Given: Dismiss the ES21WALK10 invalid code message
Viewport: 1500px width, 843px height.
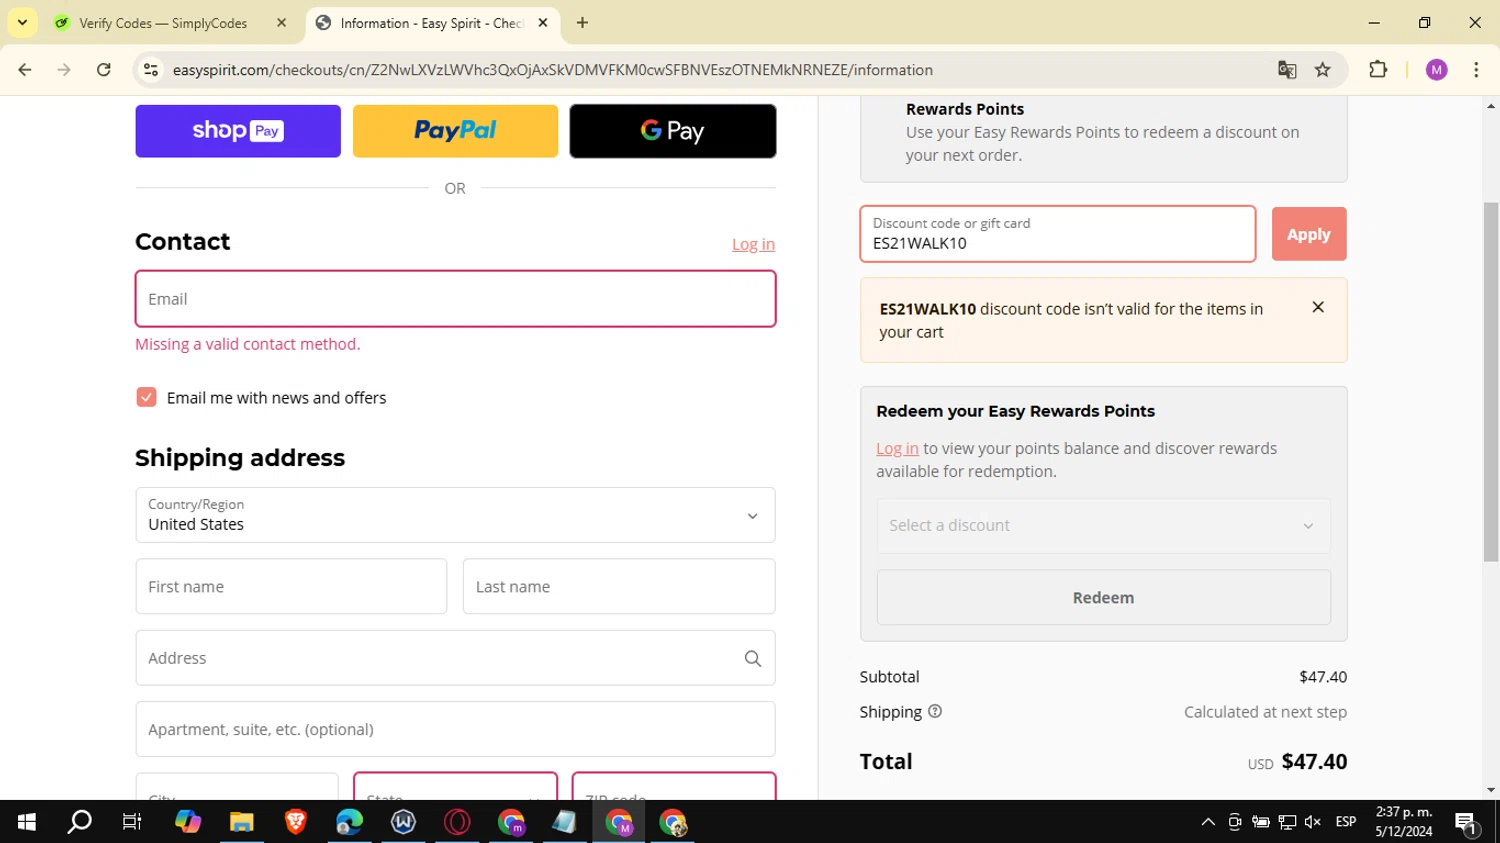Looking at the screenshot, I should click(1318, 307).
